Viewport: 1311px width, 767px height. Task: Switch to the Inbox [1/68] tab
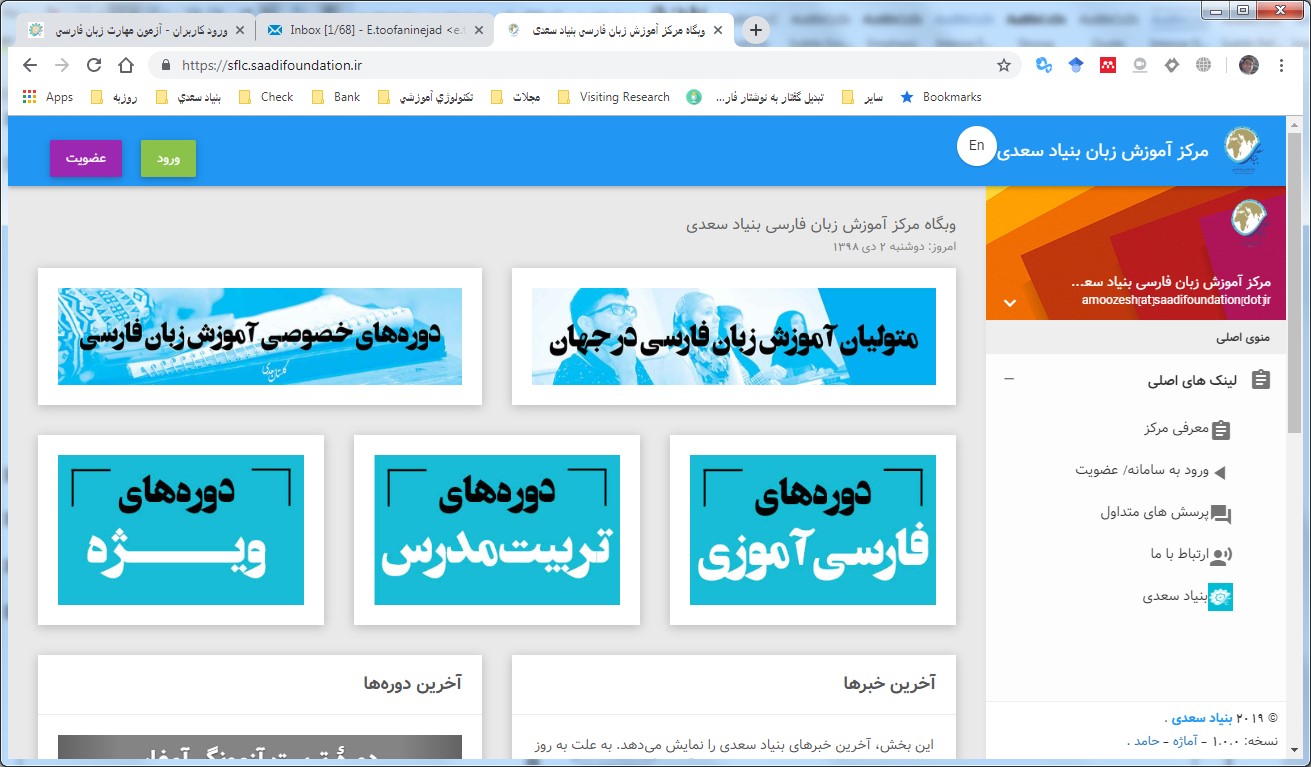(x=375, y=30)
